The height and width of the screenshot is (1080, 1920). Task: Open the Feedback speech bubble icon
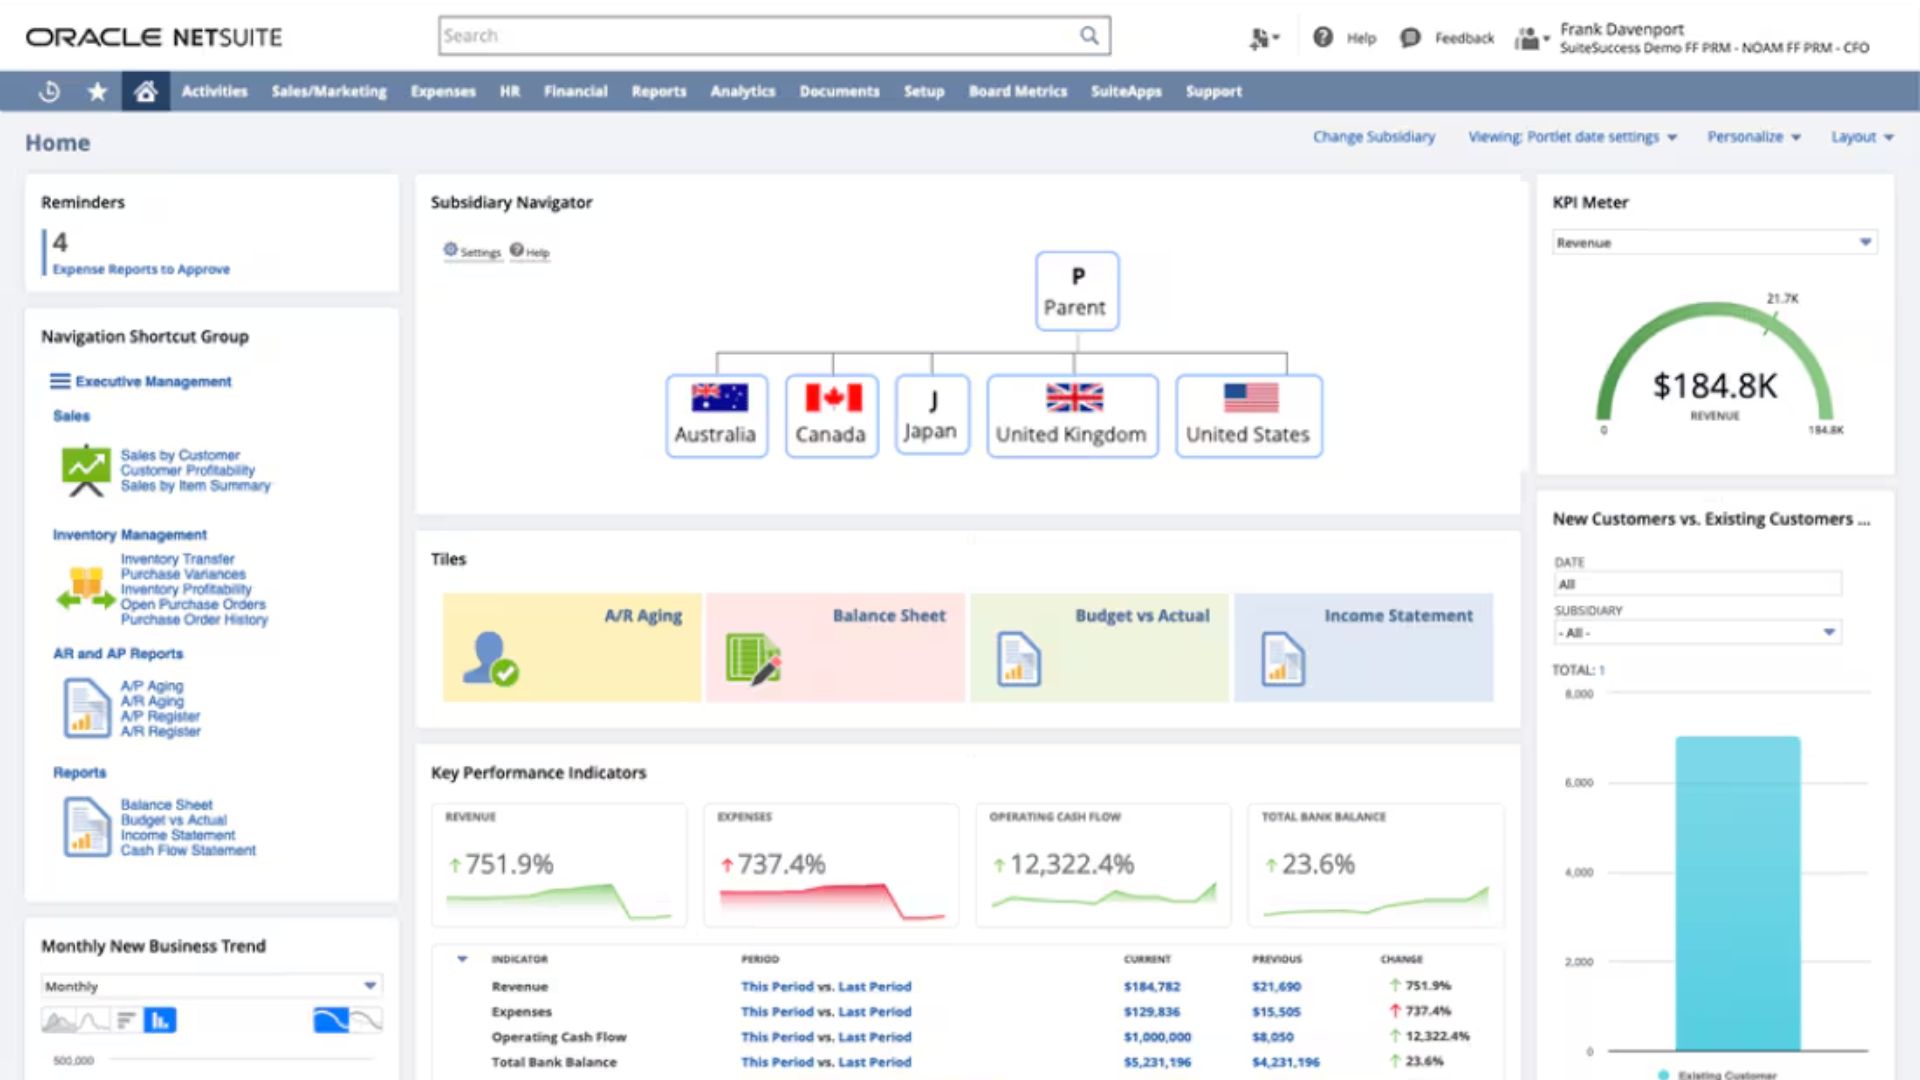1410,38
